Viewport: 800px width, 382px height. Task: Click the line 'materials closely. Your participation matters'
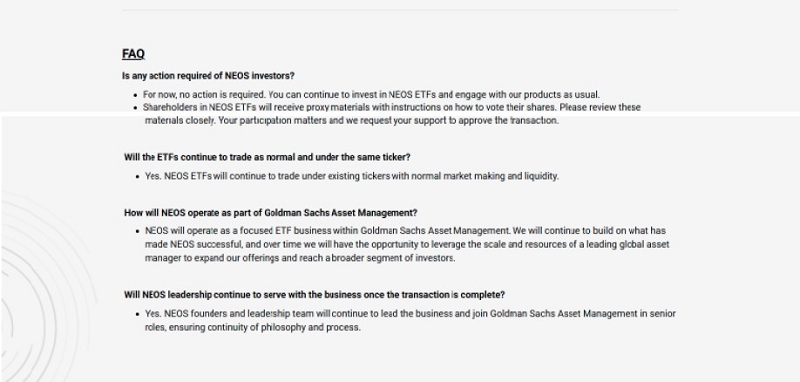[x=352, y=121]
